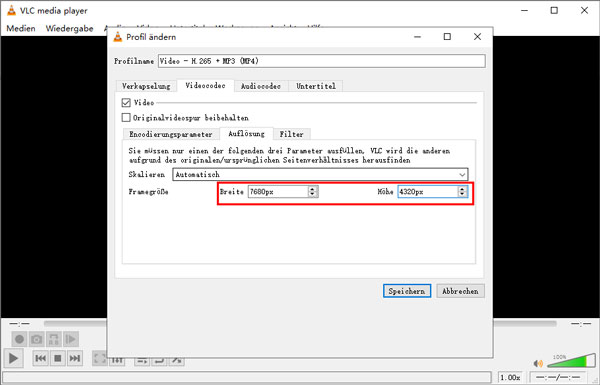Click the cone icon in Profil ändern title

[x=118, y=37]
